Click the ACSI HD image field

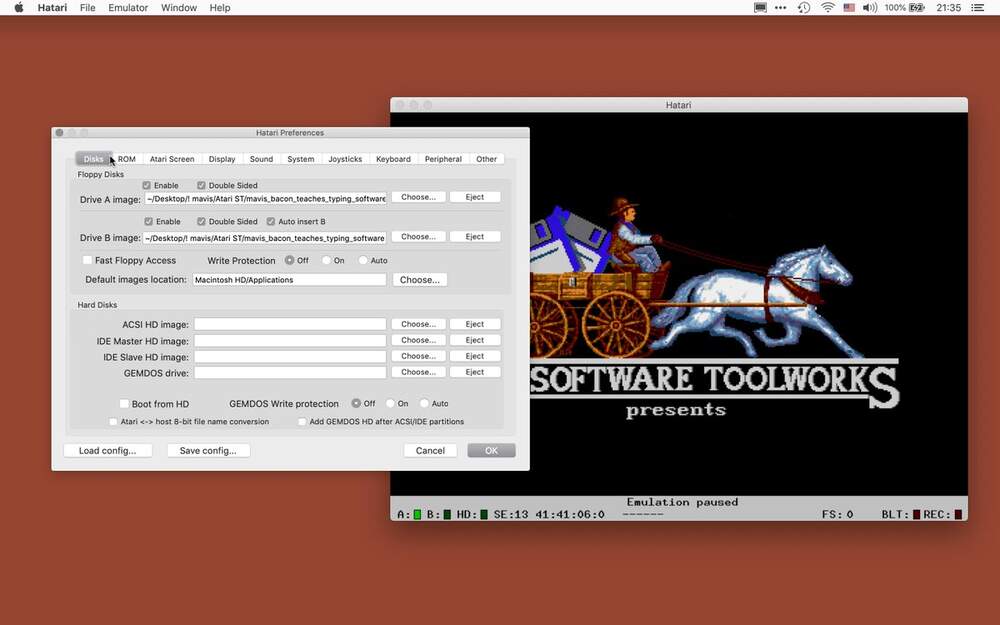click(290, 325)
